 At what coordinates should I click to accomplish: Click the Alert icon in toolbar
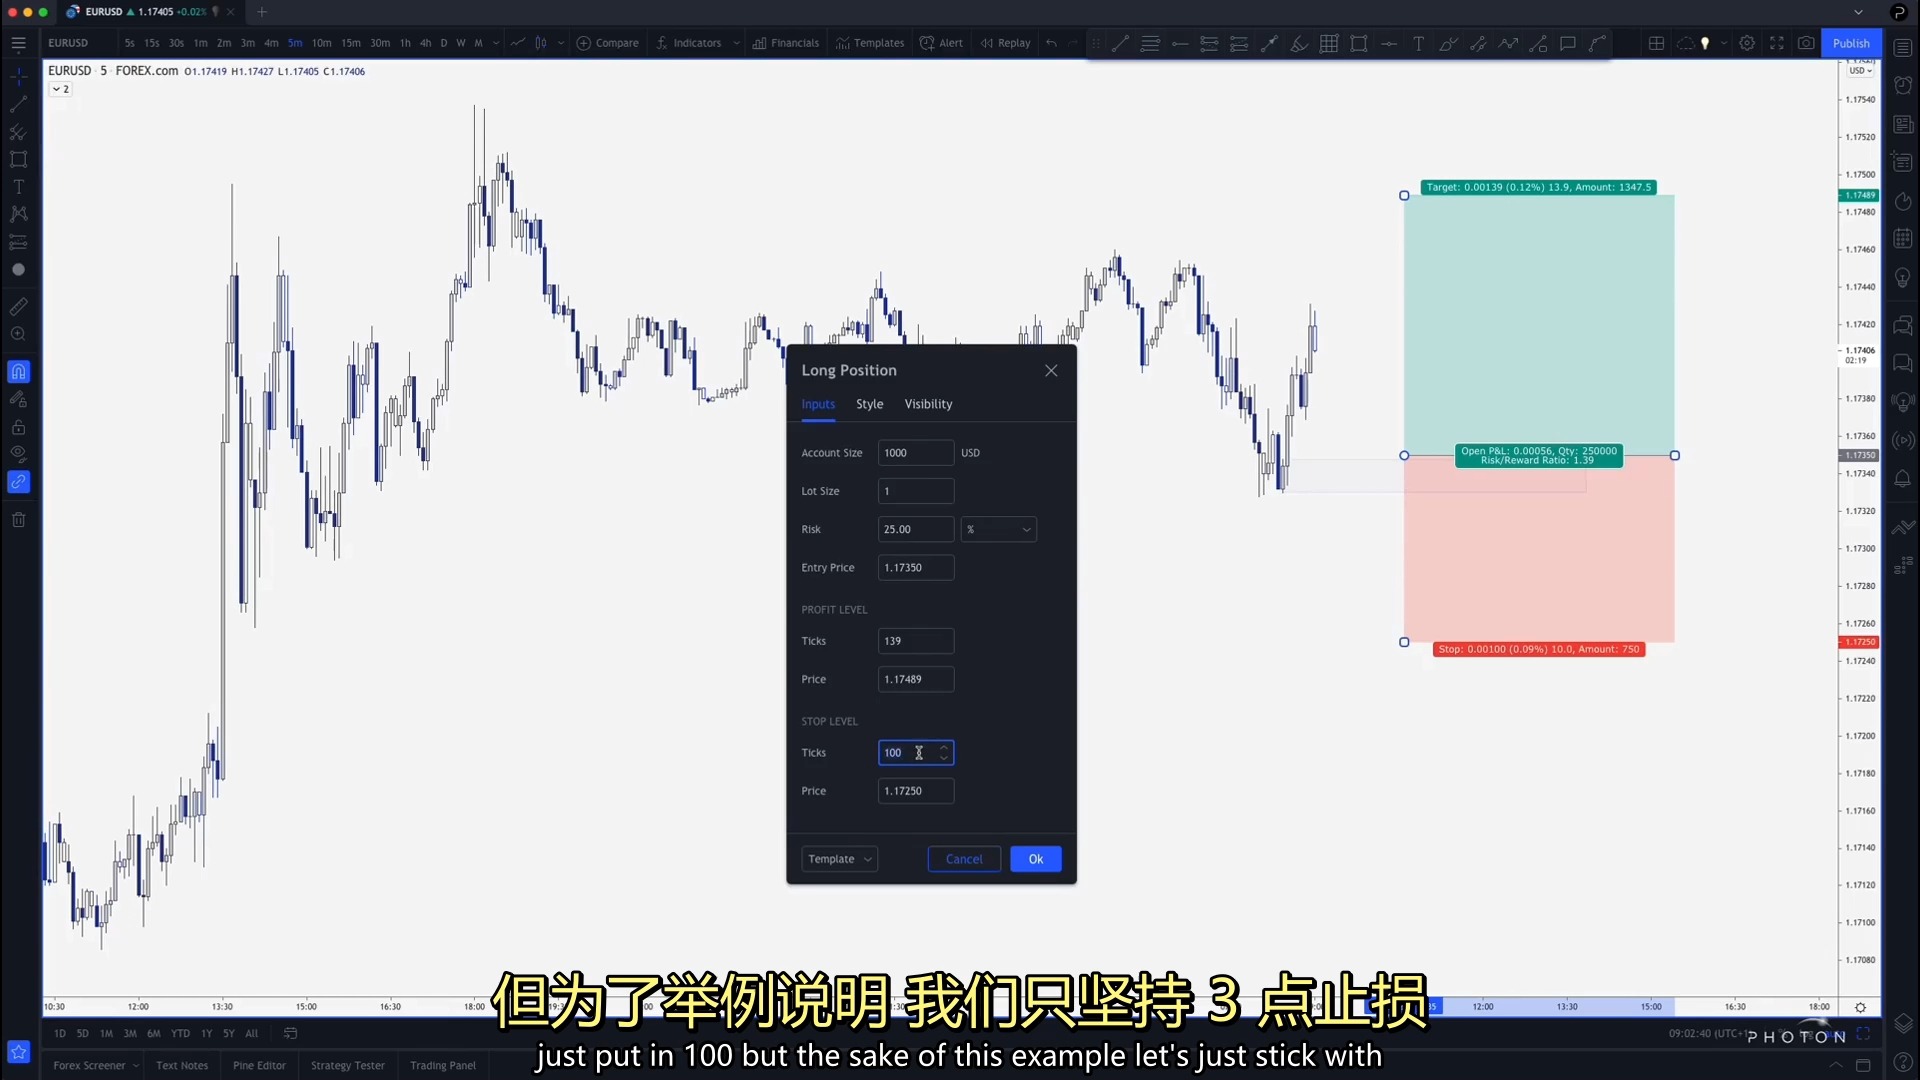click(x=942, y=44)
